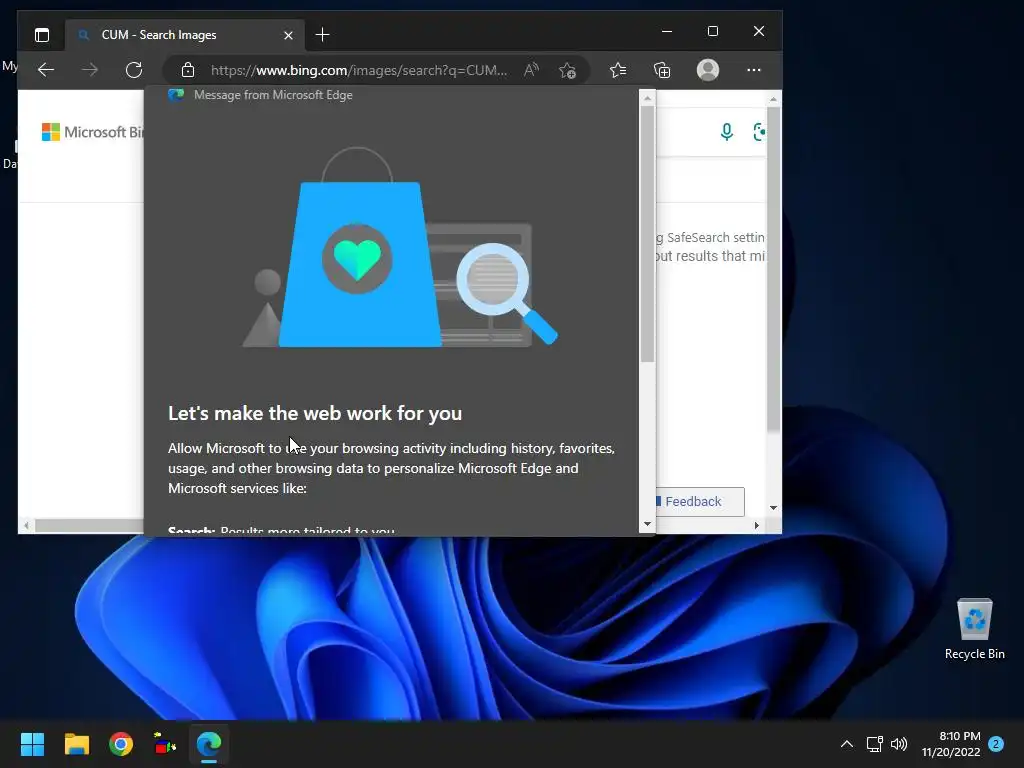Activate Read aloud icon in address bar

coord(532,70)
